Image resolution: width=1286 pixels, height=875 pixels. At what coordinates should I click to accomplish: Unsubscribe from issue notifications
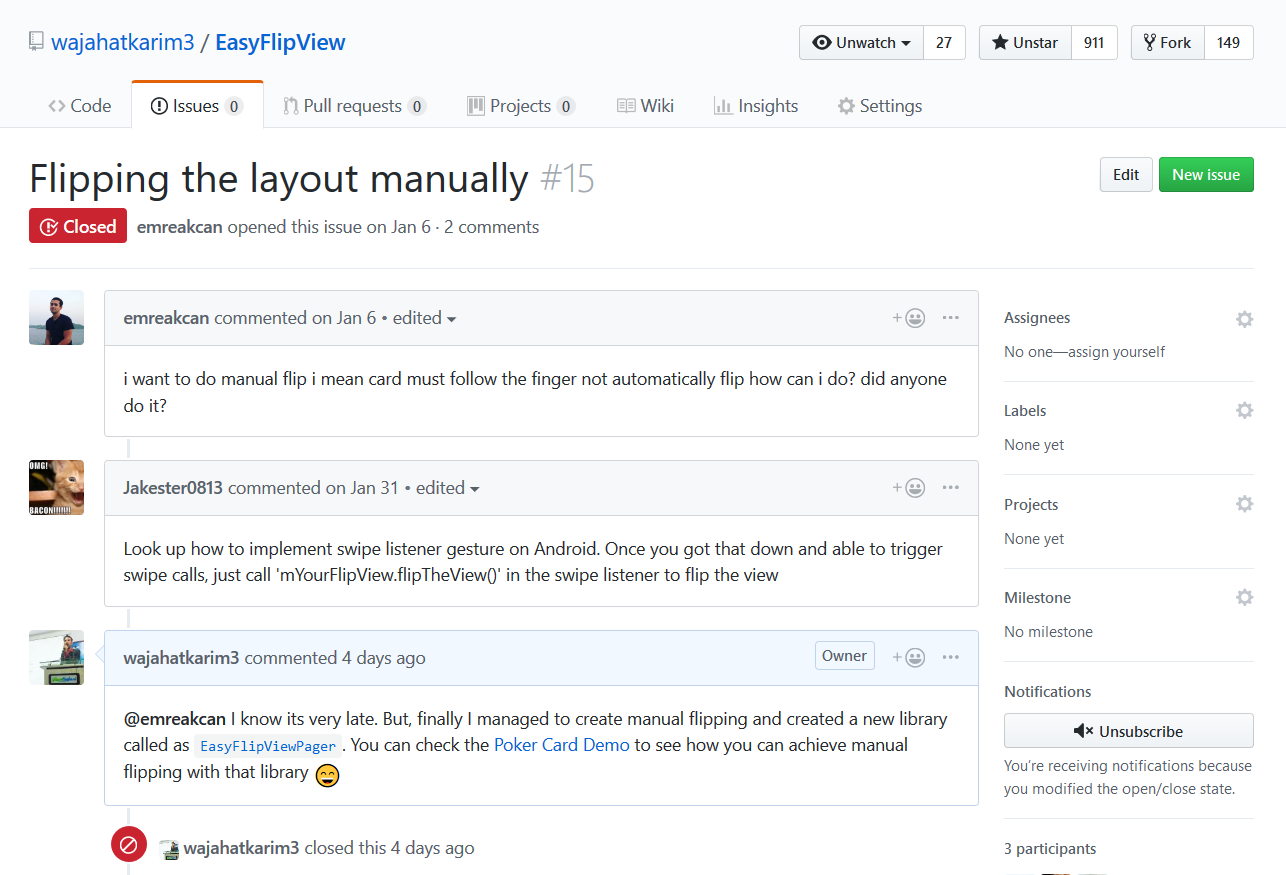(x=1129, y=731)
